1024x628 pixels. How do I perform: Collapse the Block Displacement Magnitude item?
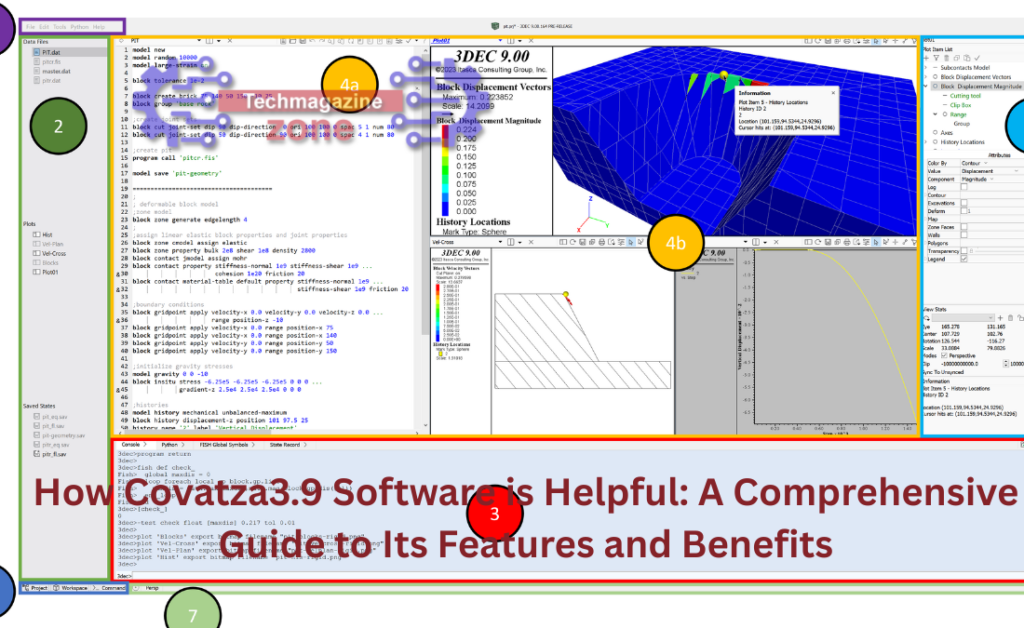925,86
